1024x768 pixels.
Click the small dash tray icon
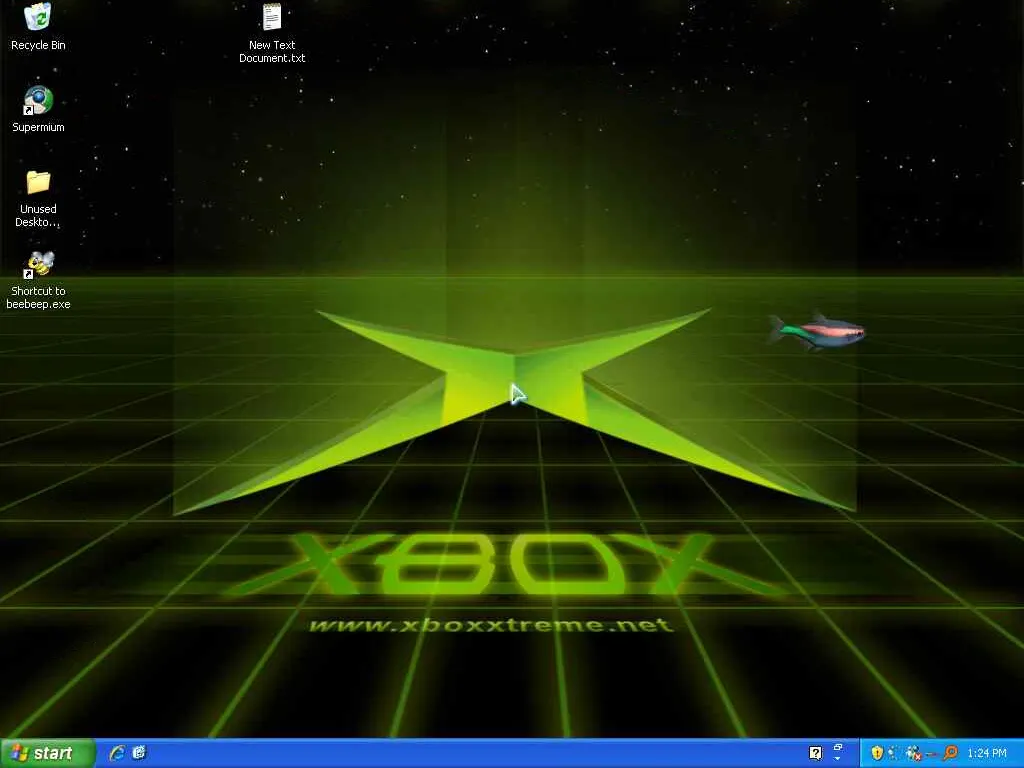(931, 754)
